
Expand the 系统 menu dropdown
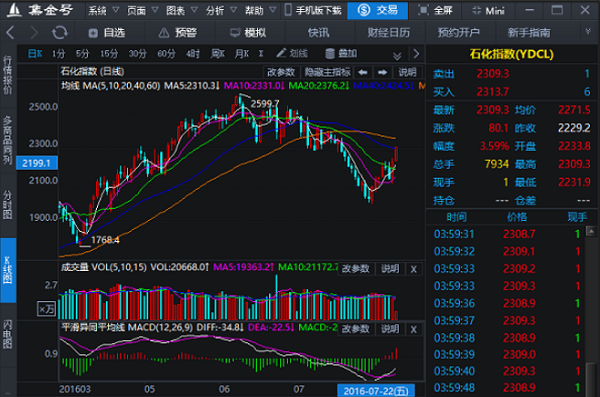tap(104, 10)
